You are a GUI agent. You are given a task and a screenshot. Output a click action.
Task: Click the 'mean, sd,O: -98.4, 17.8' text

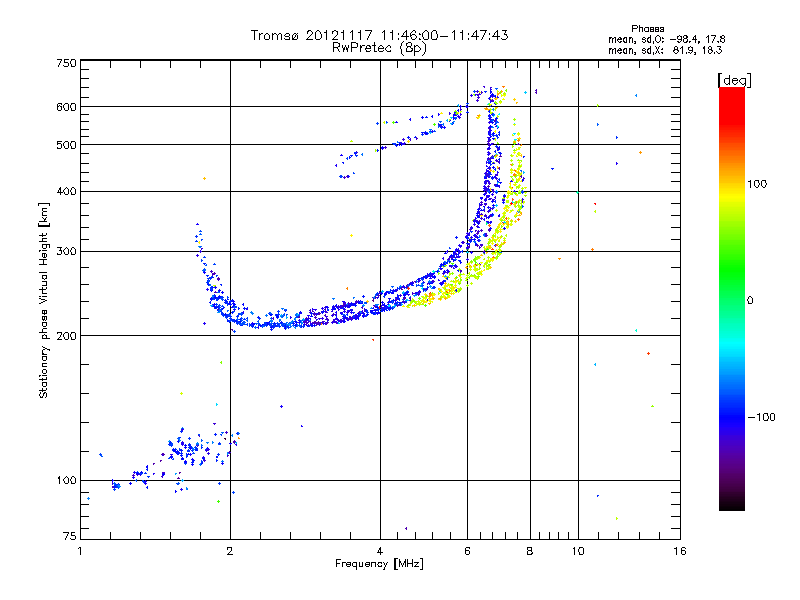(666, 39)
